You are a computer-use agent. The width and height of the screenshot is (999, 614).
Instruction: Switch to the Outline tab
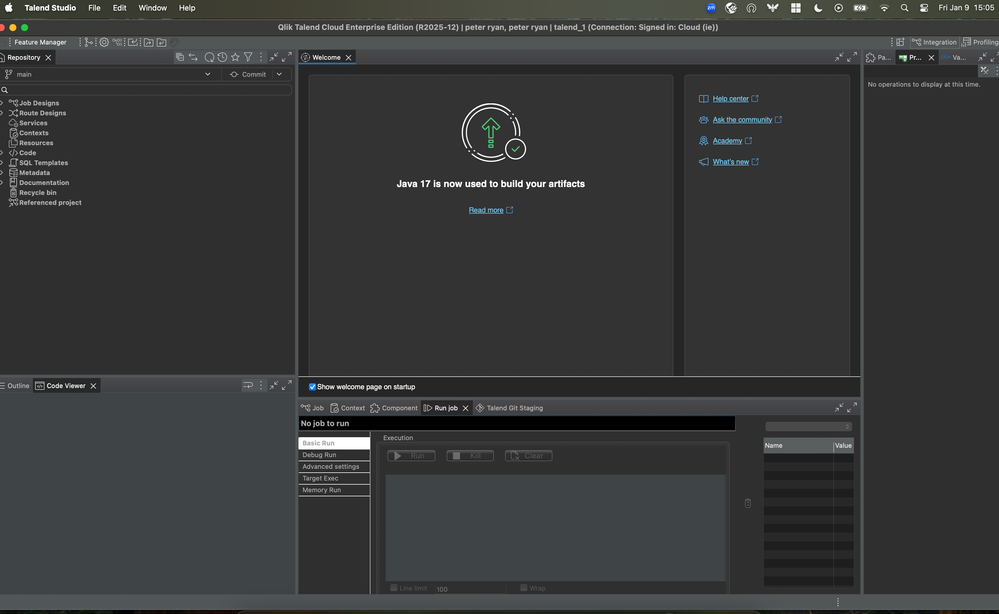coord(15,385)
